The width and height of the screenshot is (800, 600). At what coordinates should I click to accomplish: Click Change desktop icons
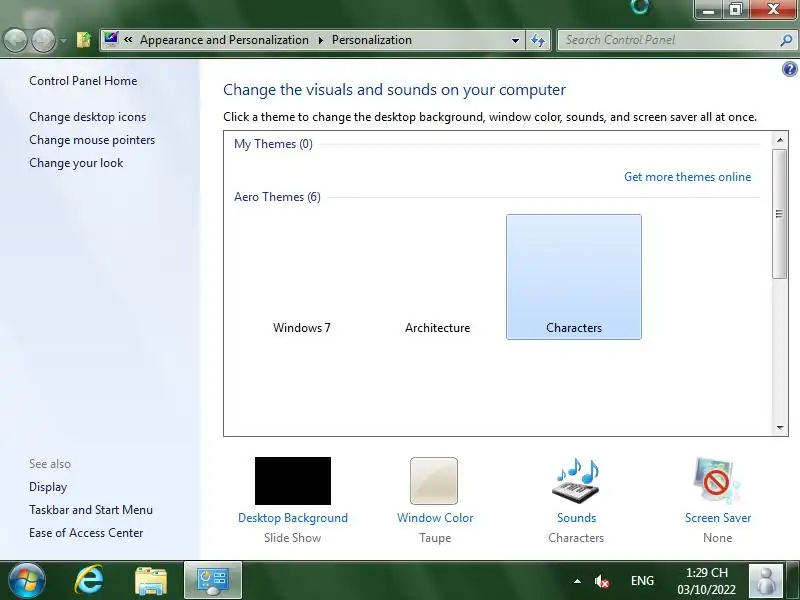coord(87,117)
